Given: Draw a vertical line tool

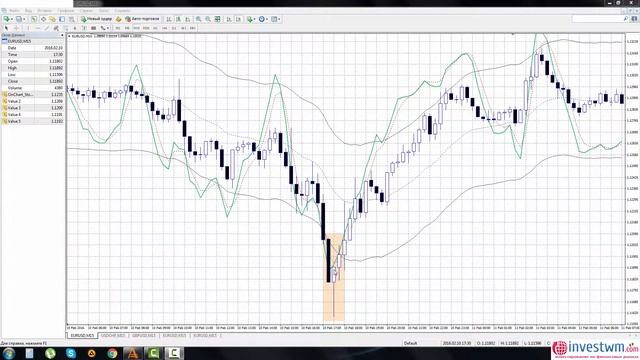Looking at the screenshot, I should (28, 28).
